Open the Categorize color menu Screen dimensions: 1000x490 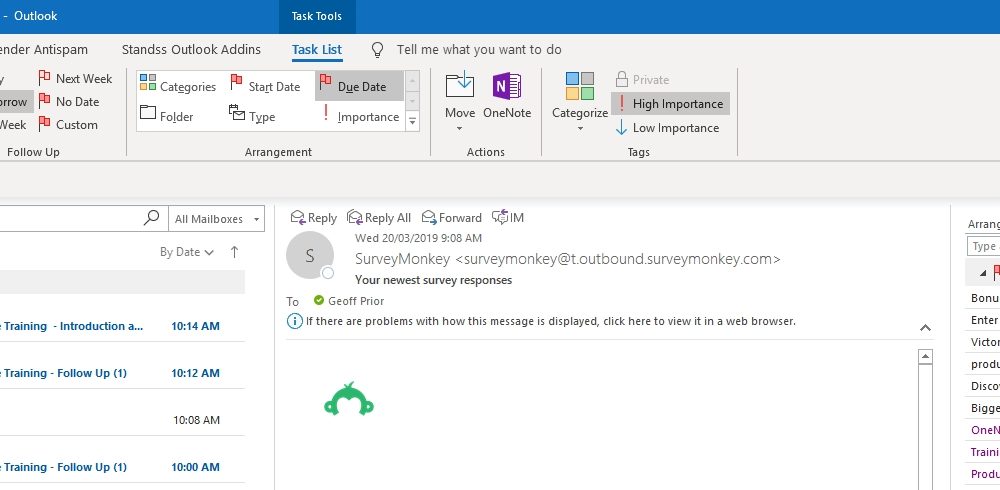pos(580,102)
